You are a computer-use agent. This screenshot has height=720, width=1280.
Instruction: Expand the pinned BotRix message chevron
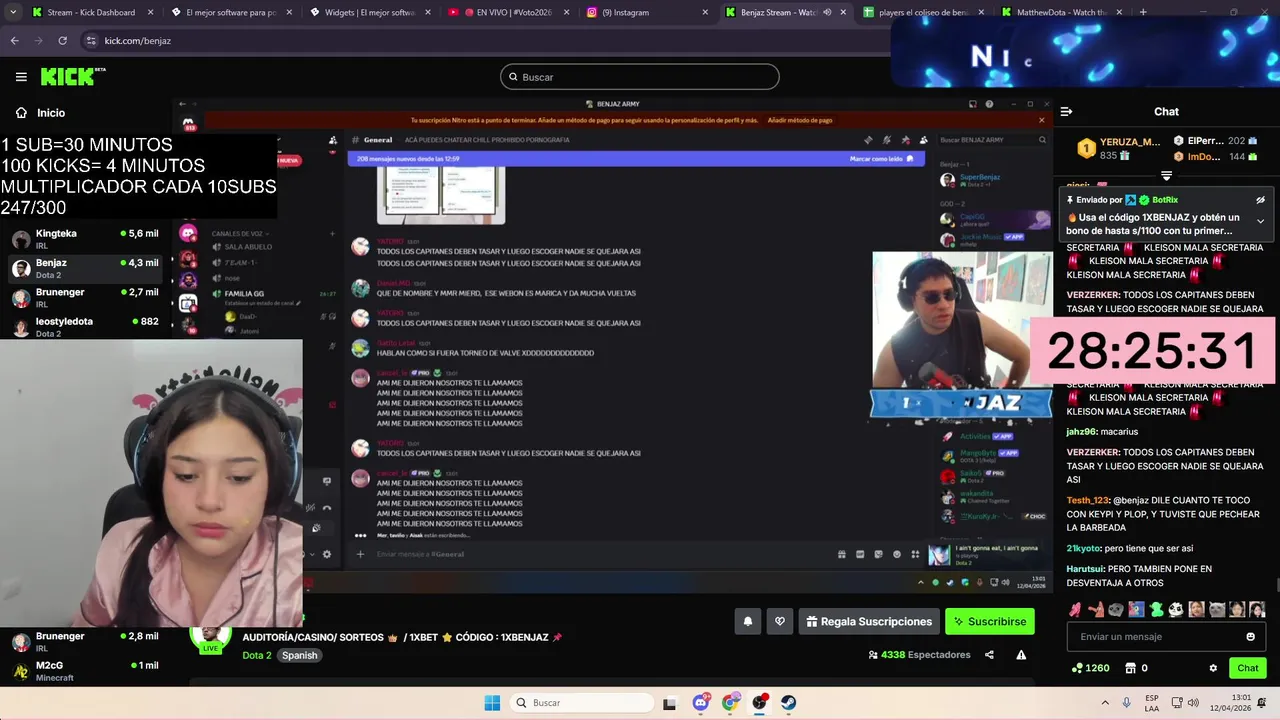(1260, 221)
